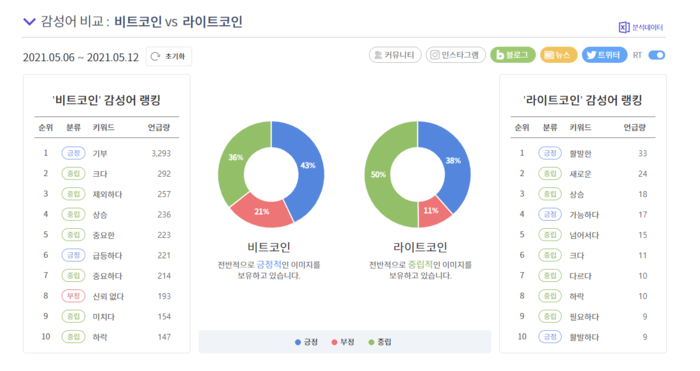This screenshot has height=371, width=700.
Task: Switch off the RT toggle
Action: click(x=657, y=55)
